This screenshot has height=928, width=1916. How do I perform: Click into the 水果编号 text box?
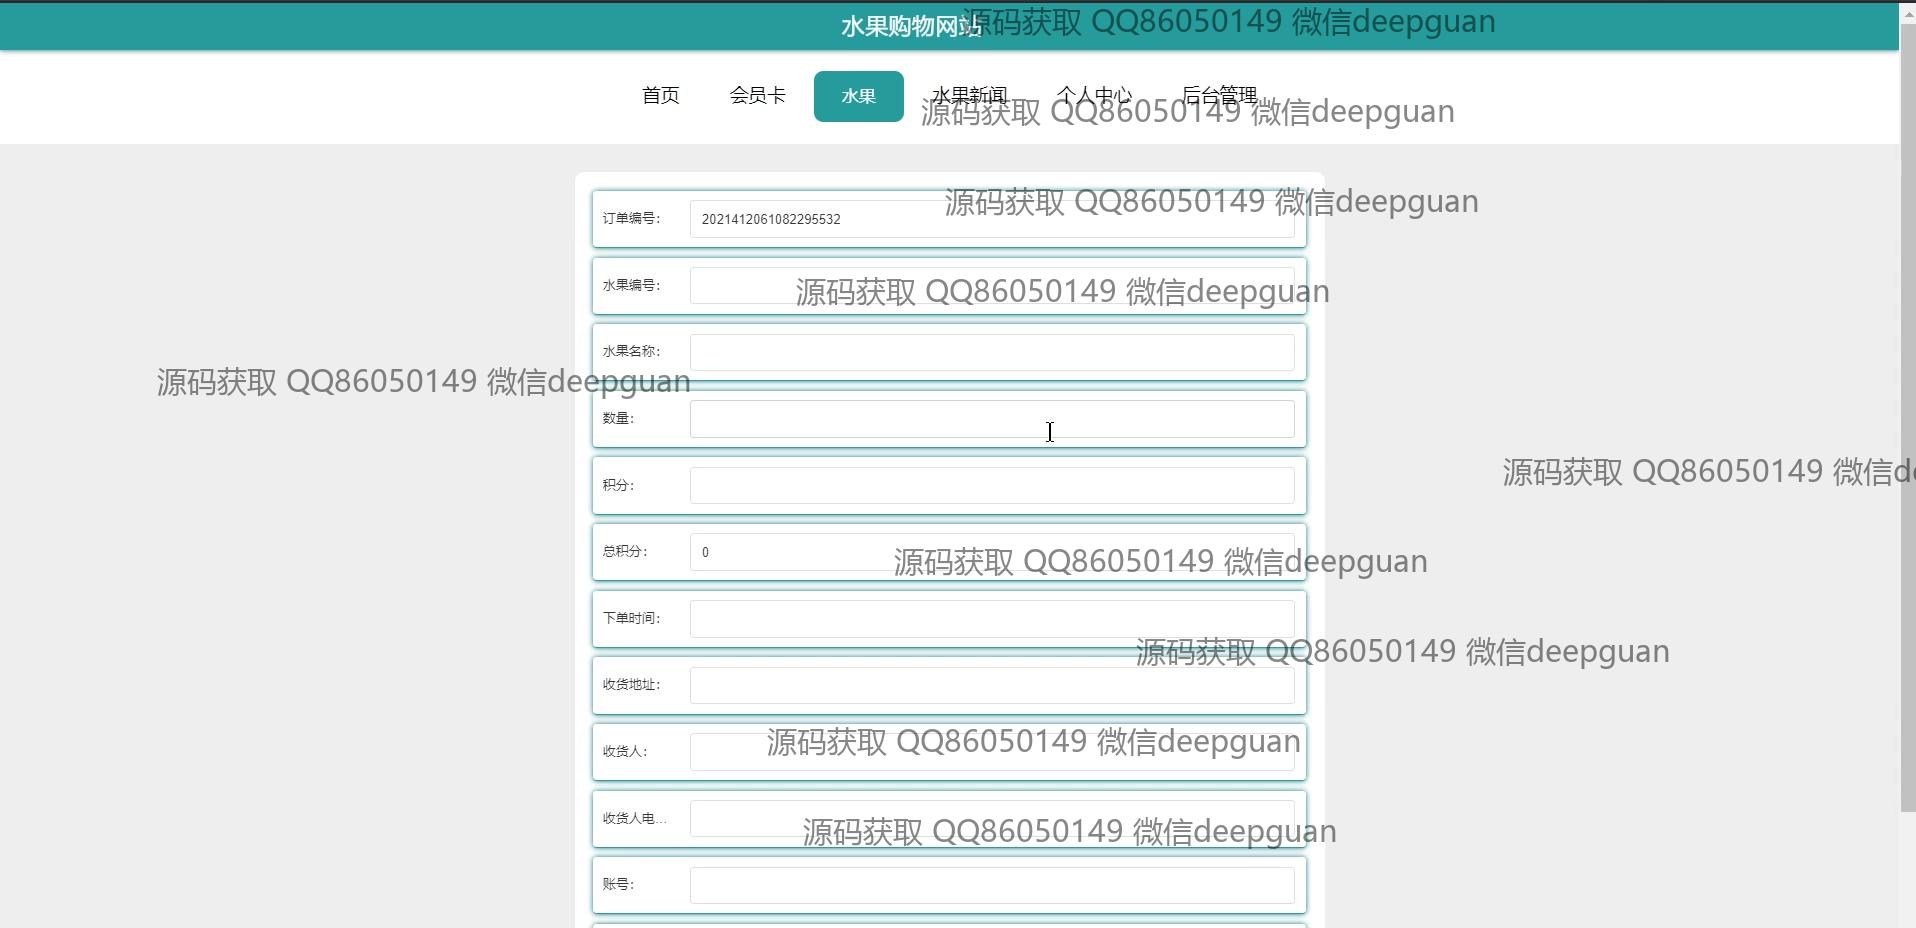coord(740,286)
